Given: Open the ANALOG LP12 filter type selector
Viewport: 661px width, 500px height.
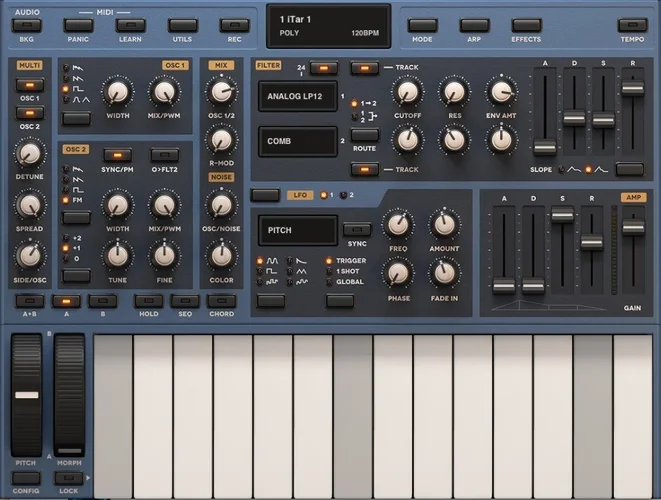Looking at the screenshot, I should point(298,96).
